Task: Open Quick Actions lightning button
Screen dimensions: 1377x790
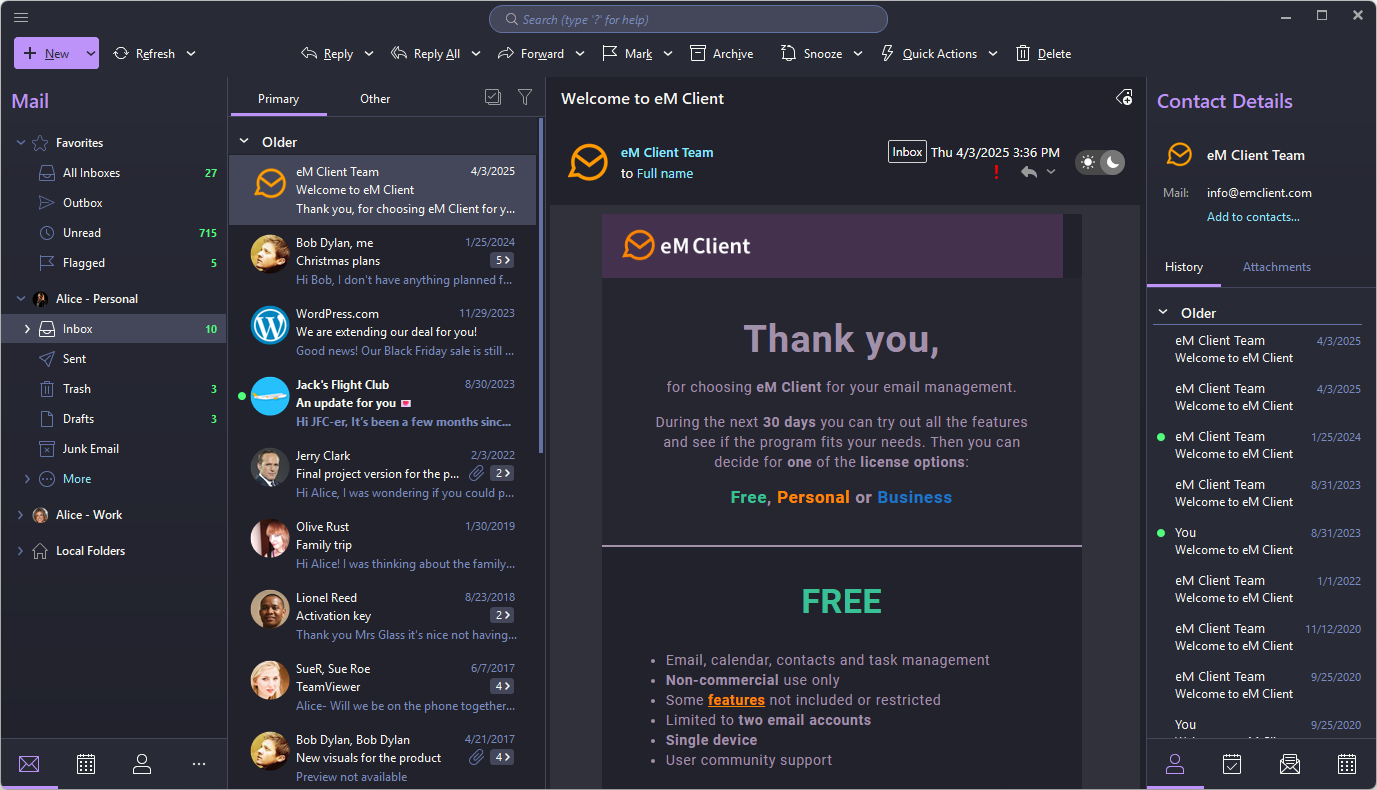Action: coord(928,54)
